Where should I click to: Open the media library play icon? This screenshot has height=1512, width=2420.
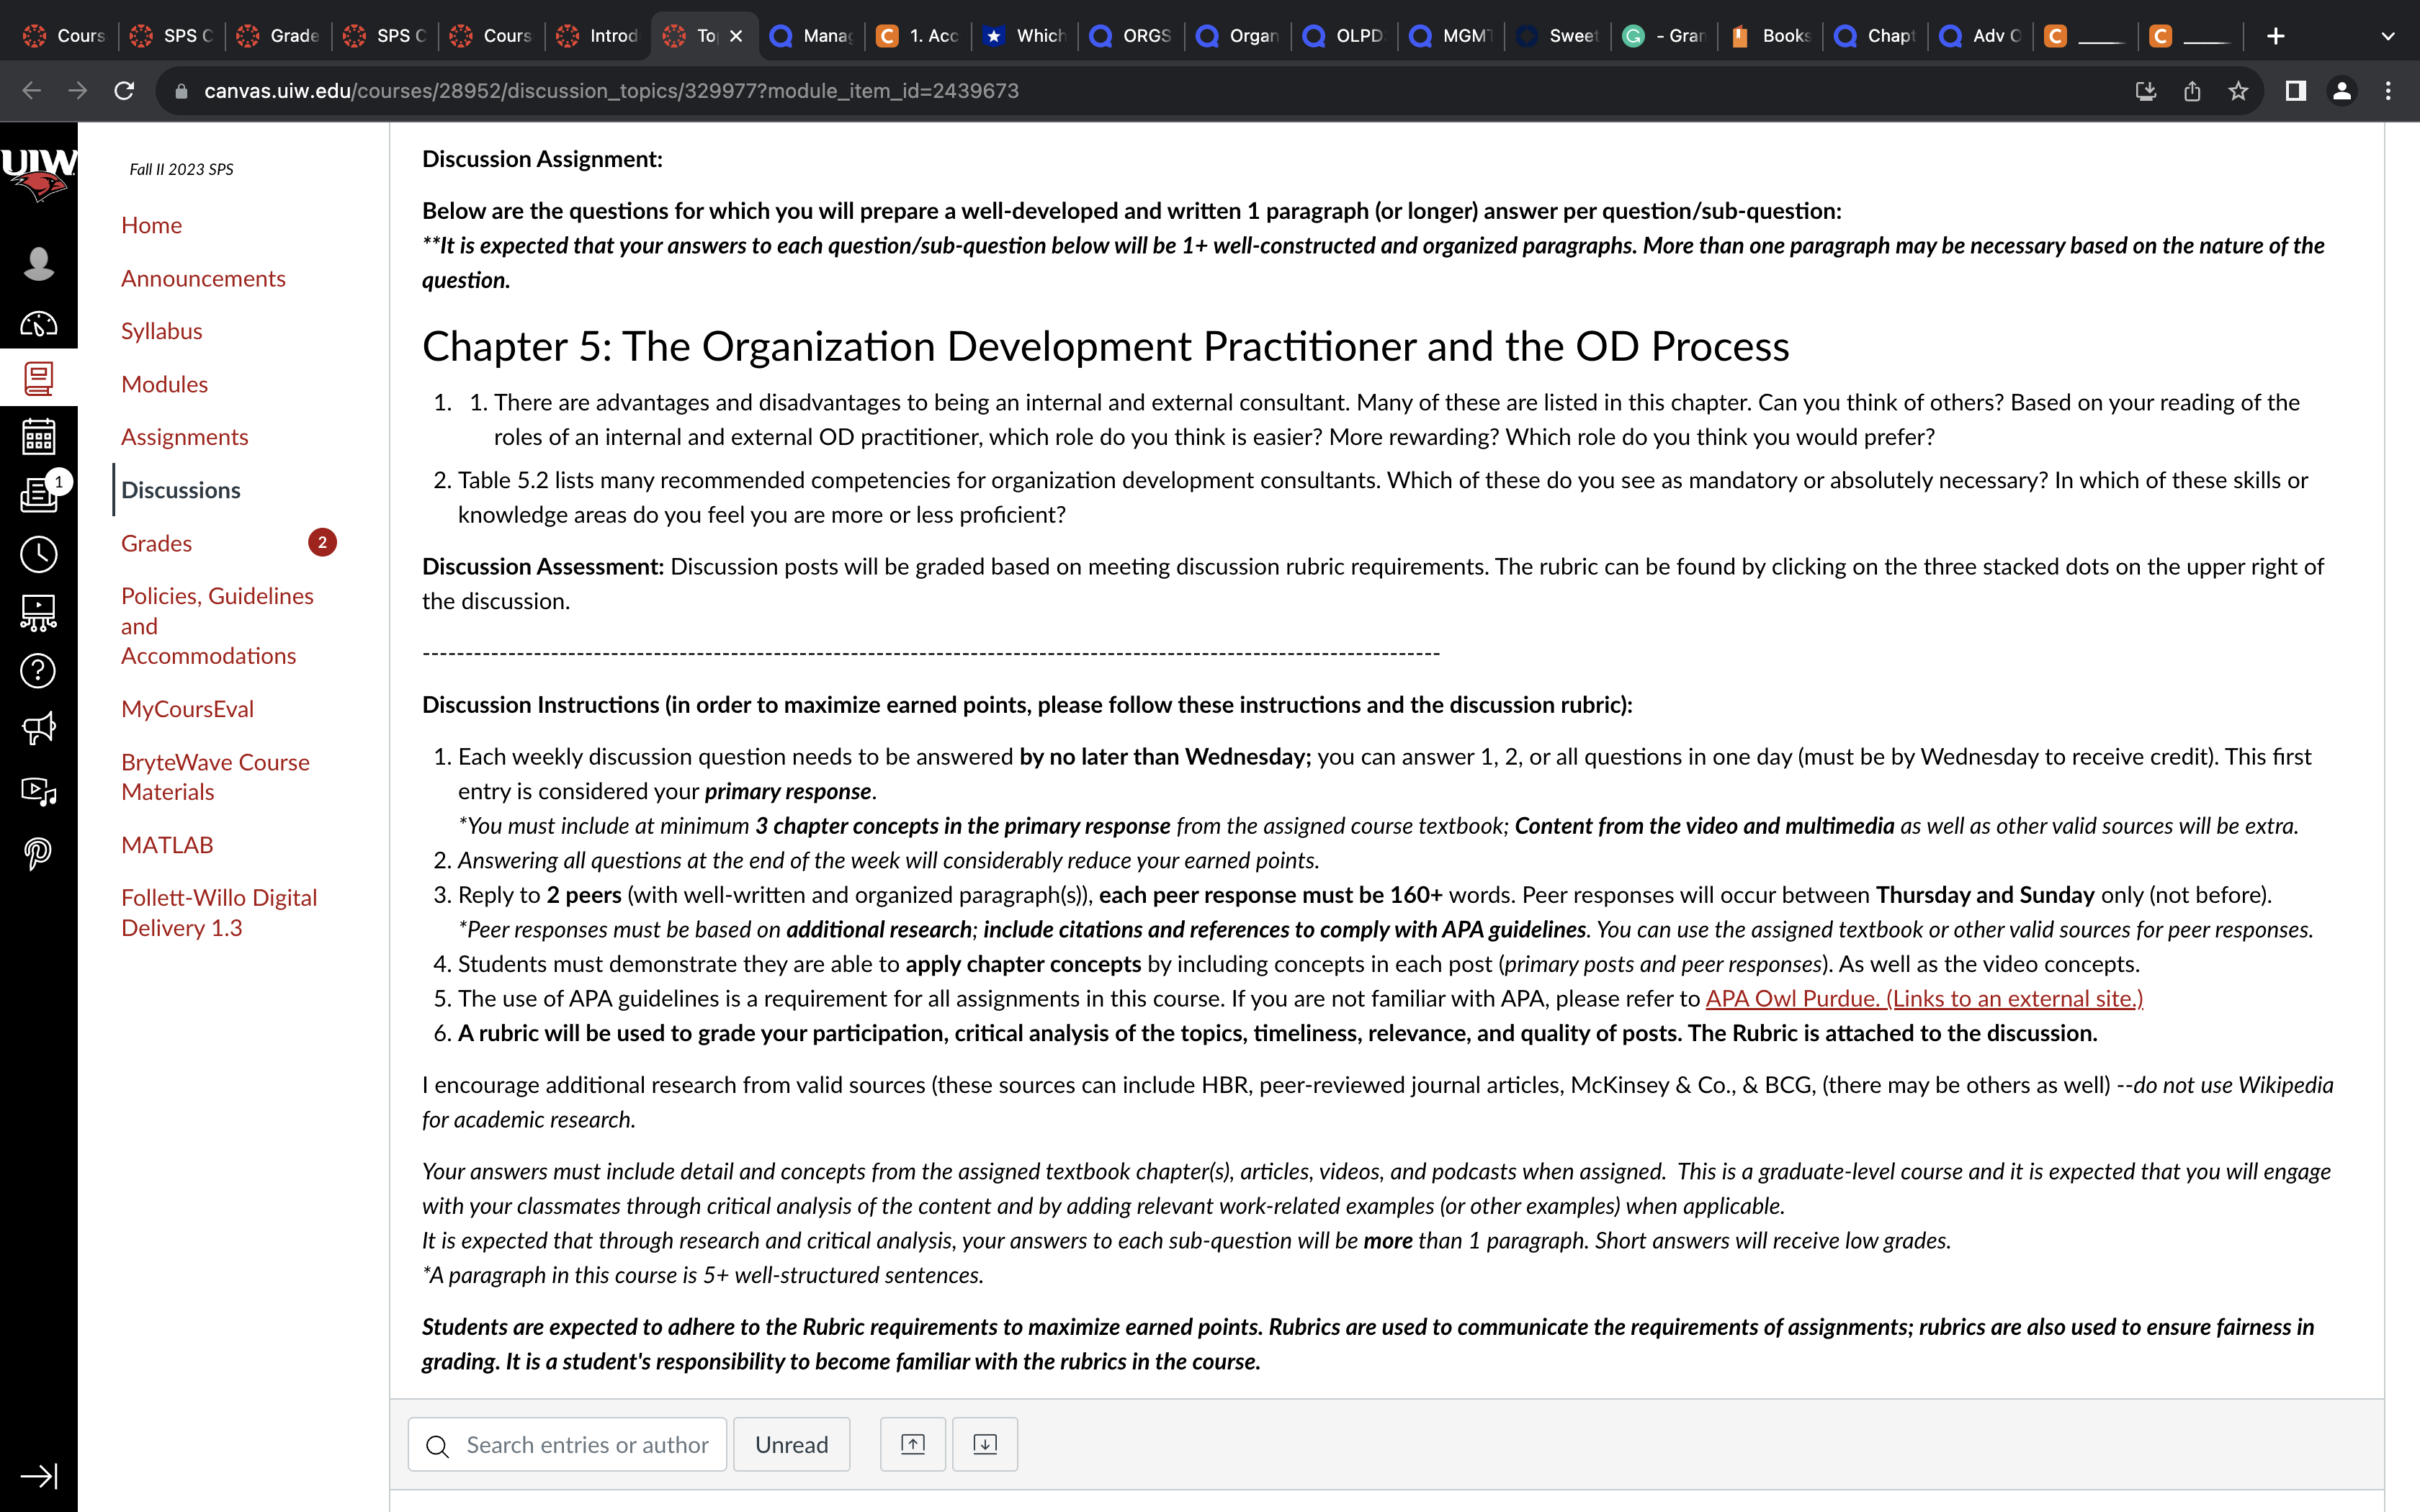coord(38,791)
